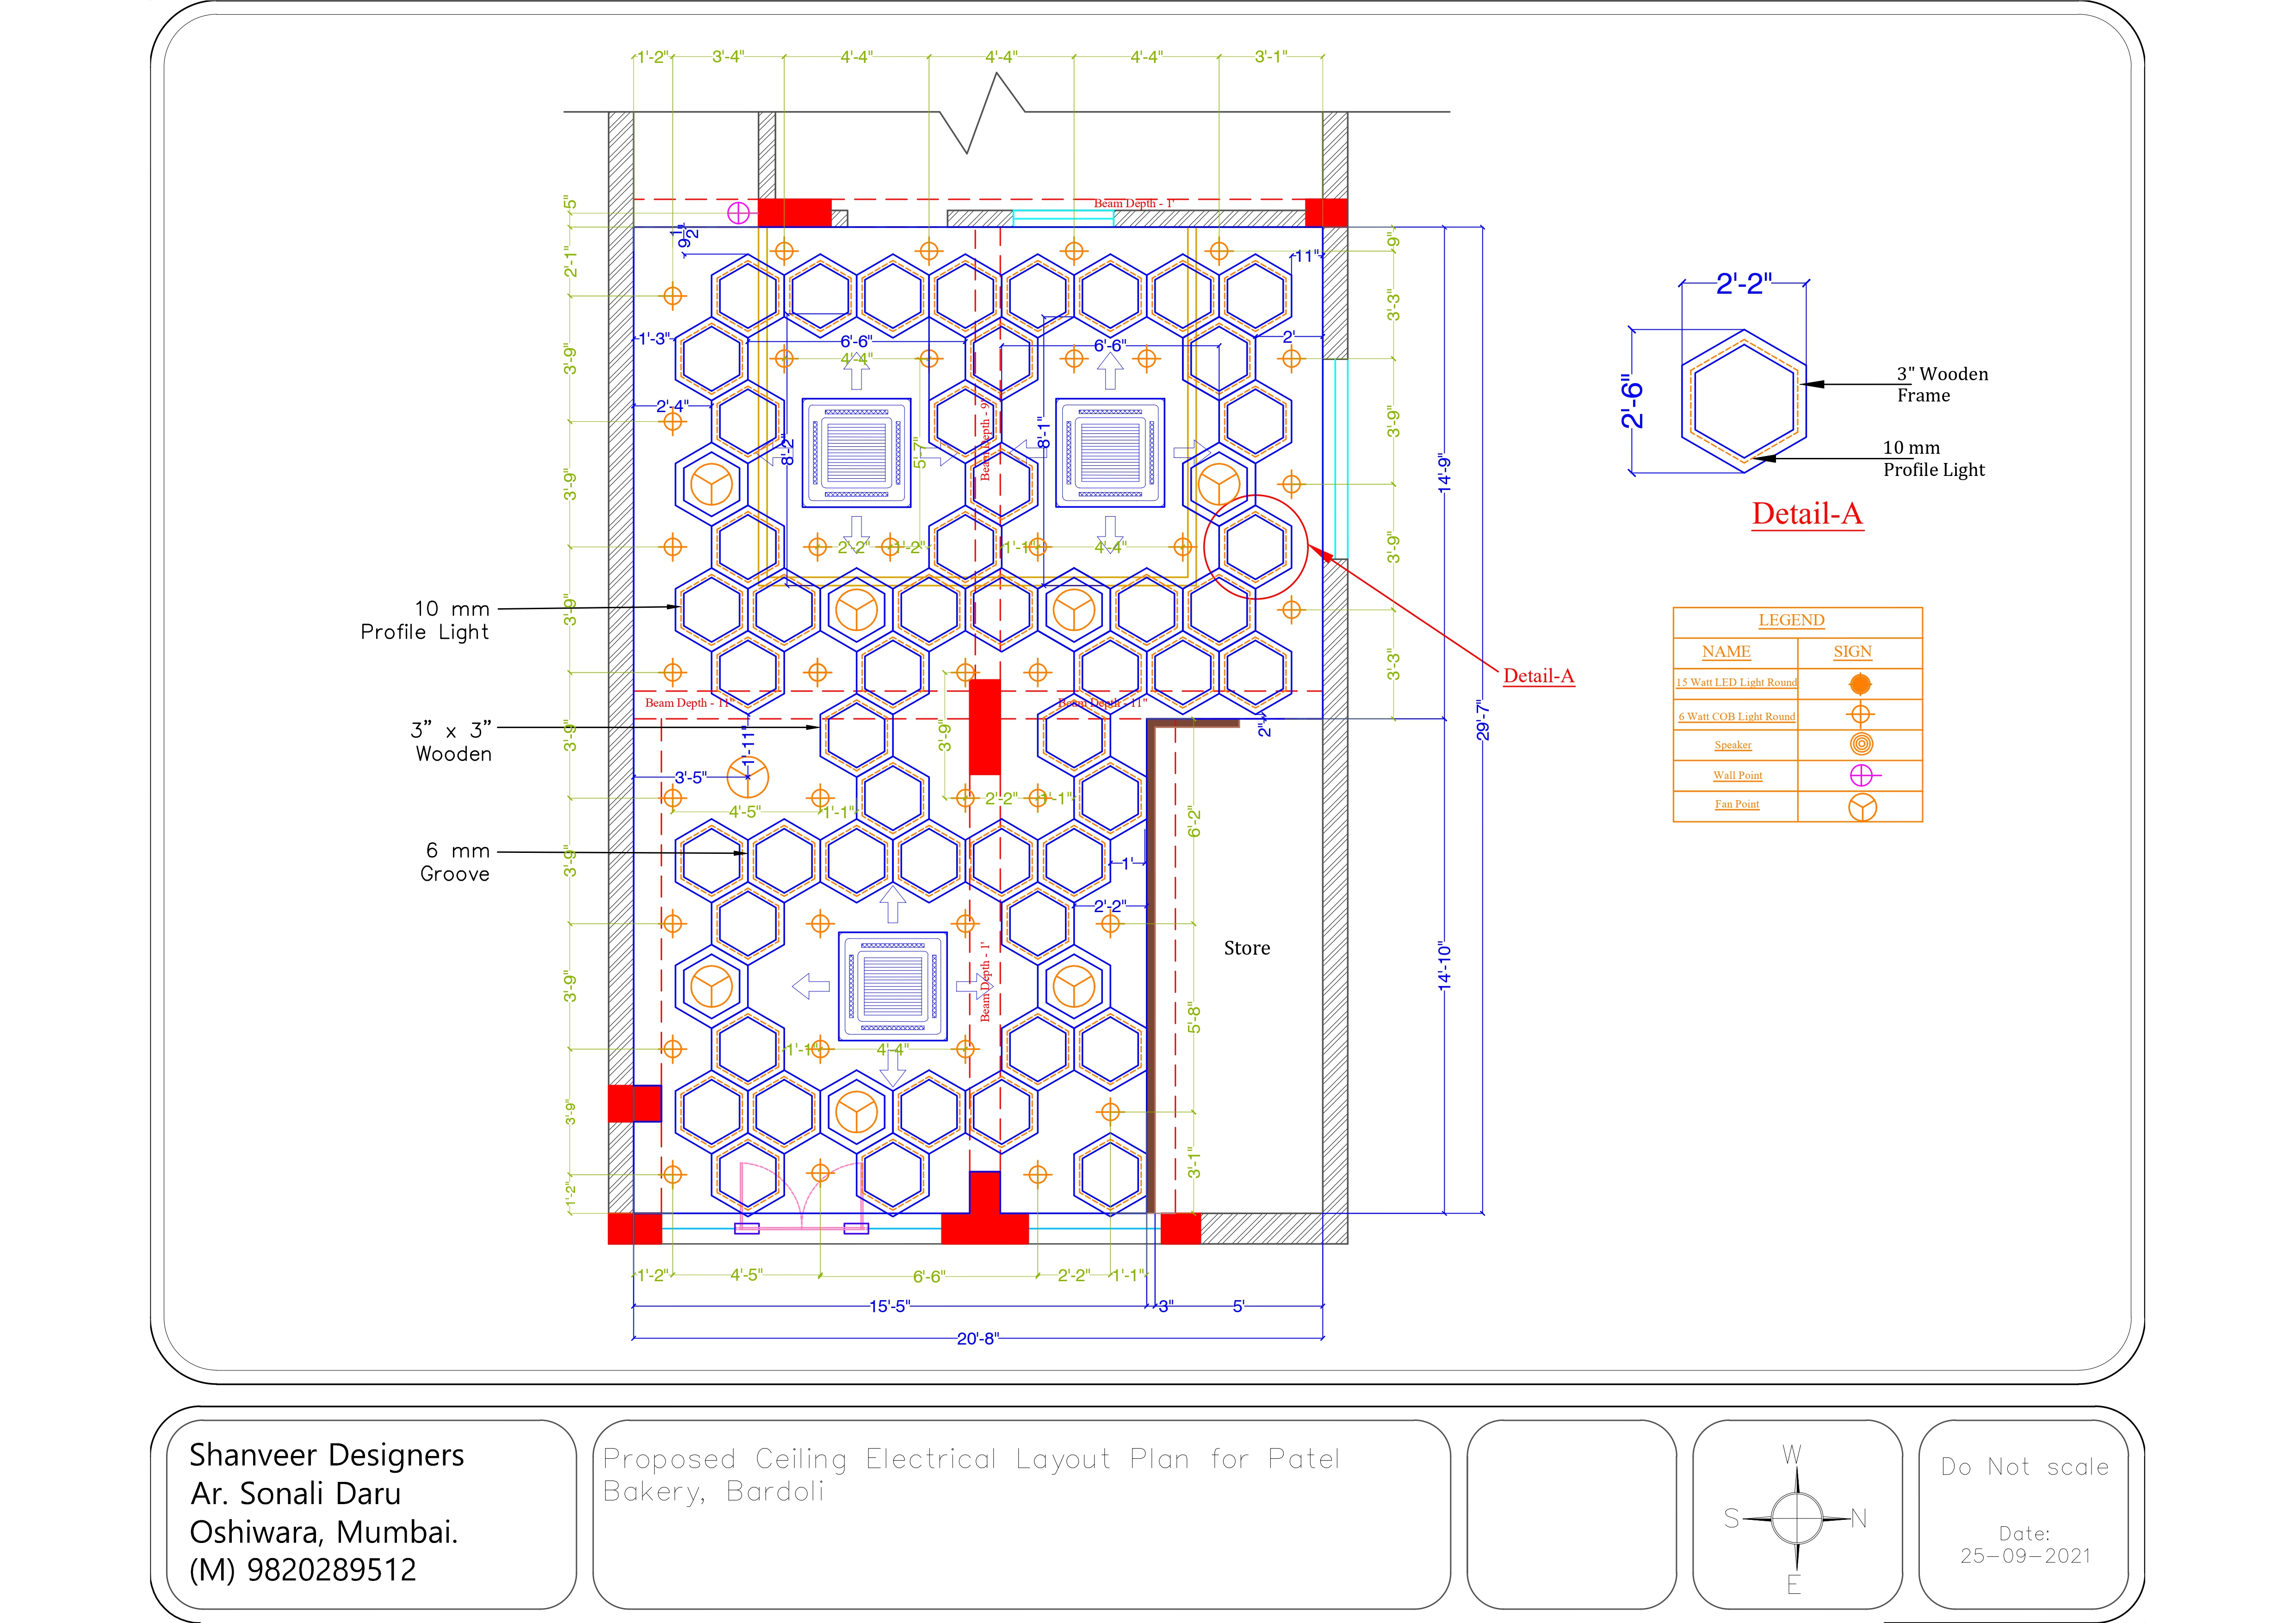Click the red Detail-A circle callout on plan
The image size is (2296, 1623).
1255,547
